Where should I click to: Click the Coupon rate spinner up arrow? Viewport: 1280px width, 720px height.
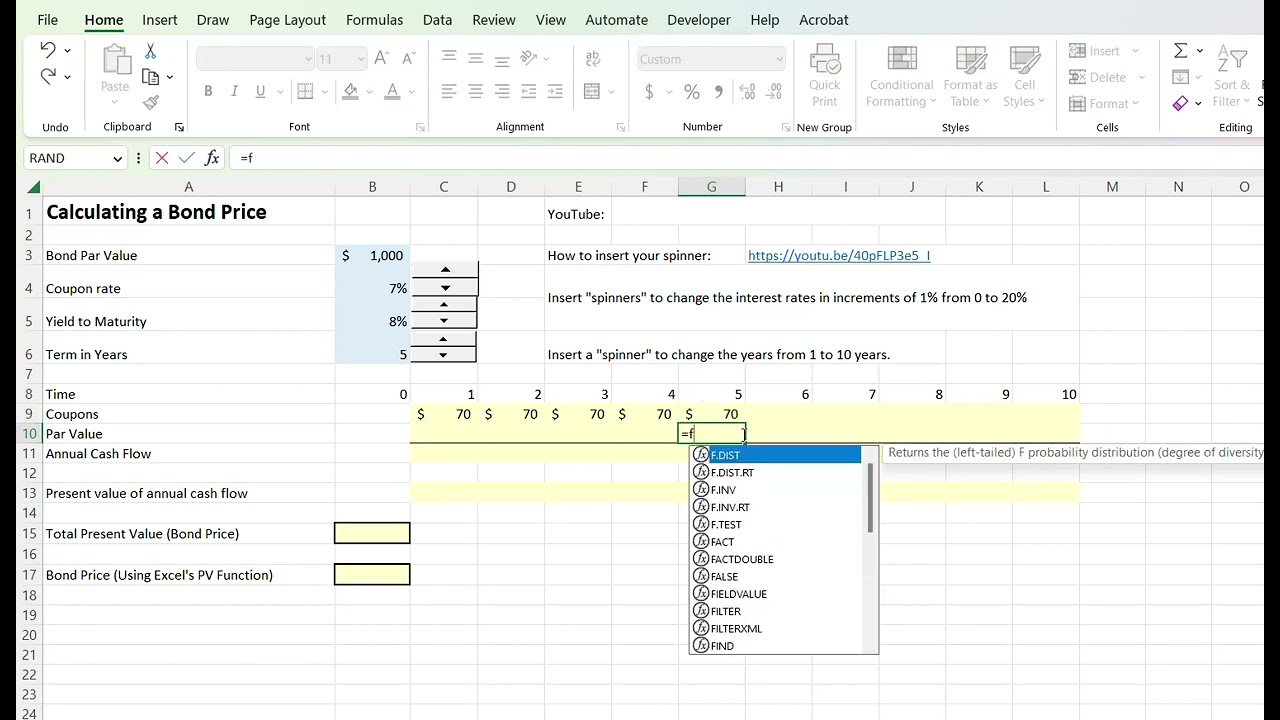tap(445, 270)
